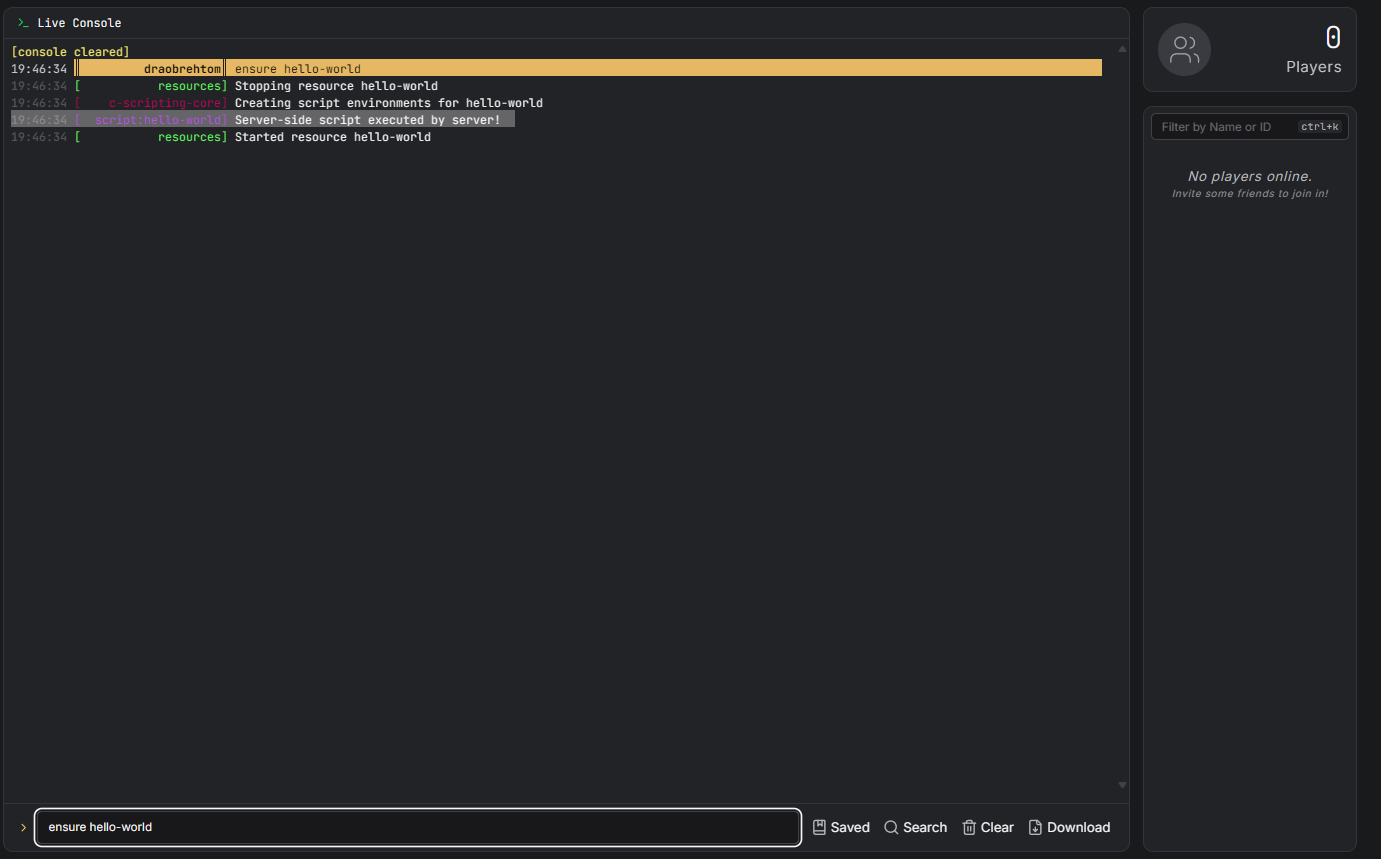Clear the console output
The height and width of the screenshot is (859, 1381).
[x=988, y=827]
